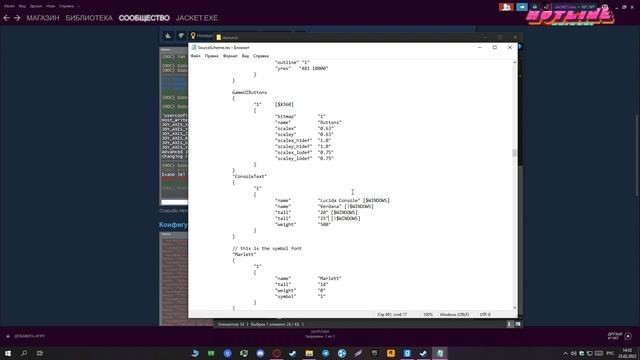Click the thumbs-down rating icon in the Steam guide

(181, 36)
